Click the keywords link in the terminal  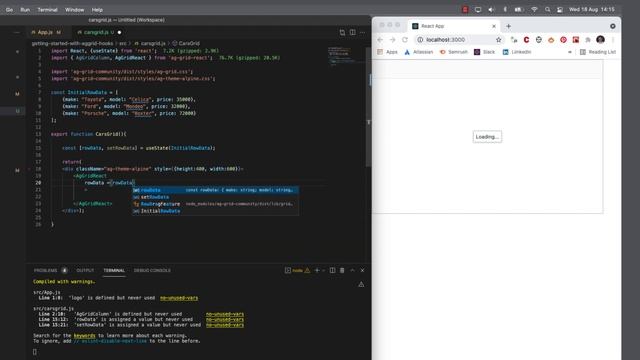(84, 336)
